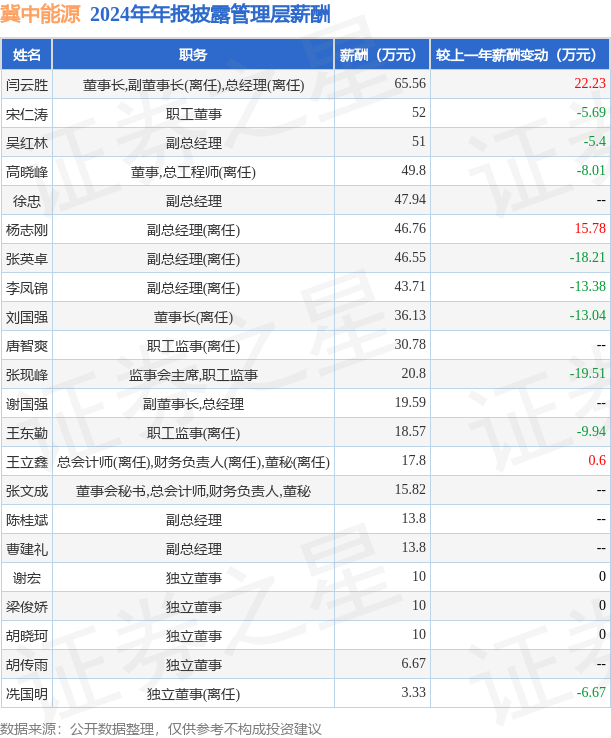Click the change value 15.78
The image size is (611, 738).
[590, 228]
